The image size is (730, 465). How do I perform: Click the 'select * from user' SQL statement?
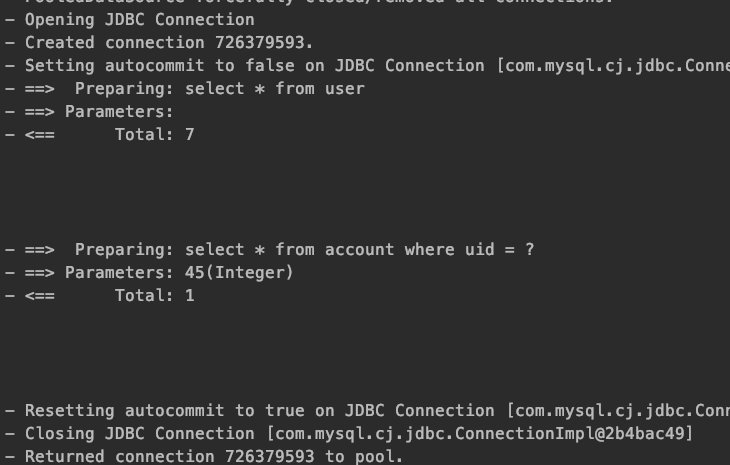click(275, 88)
